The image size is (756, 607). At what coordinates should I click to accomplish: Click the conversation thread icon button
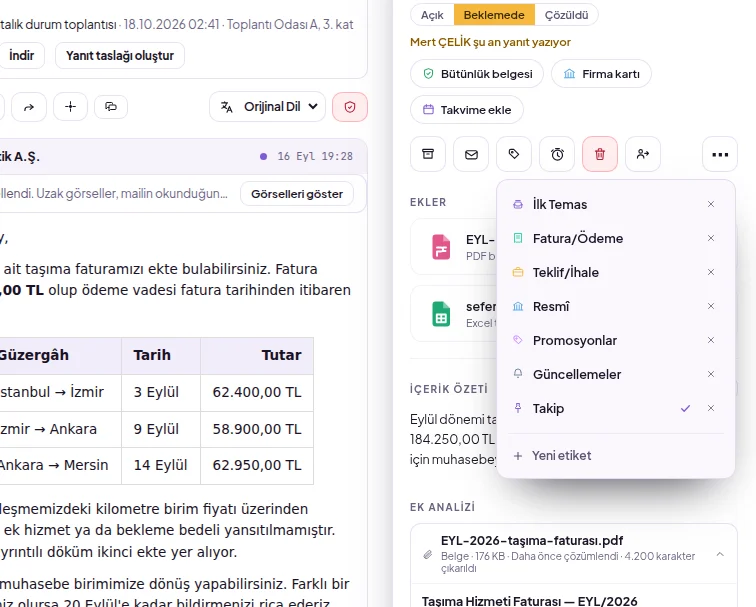[111, 107]
